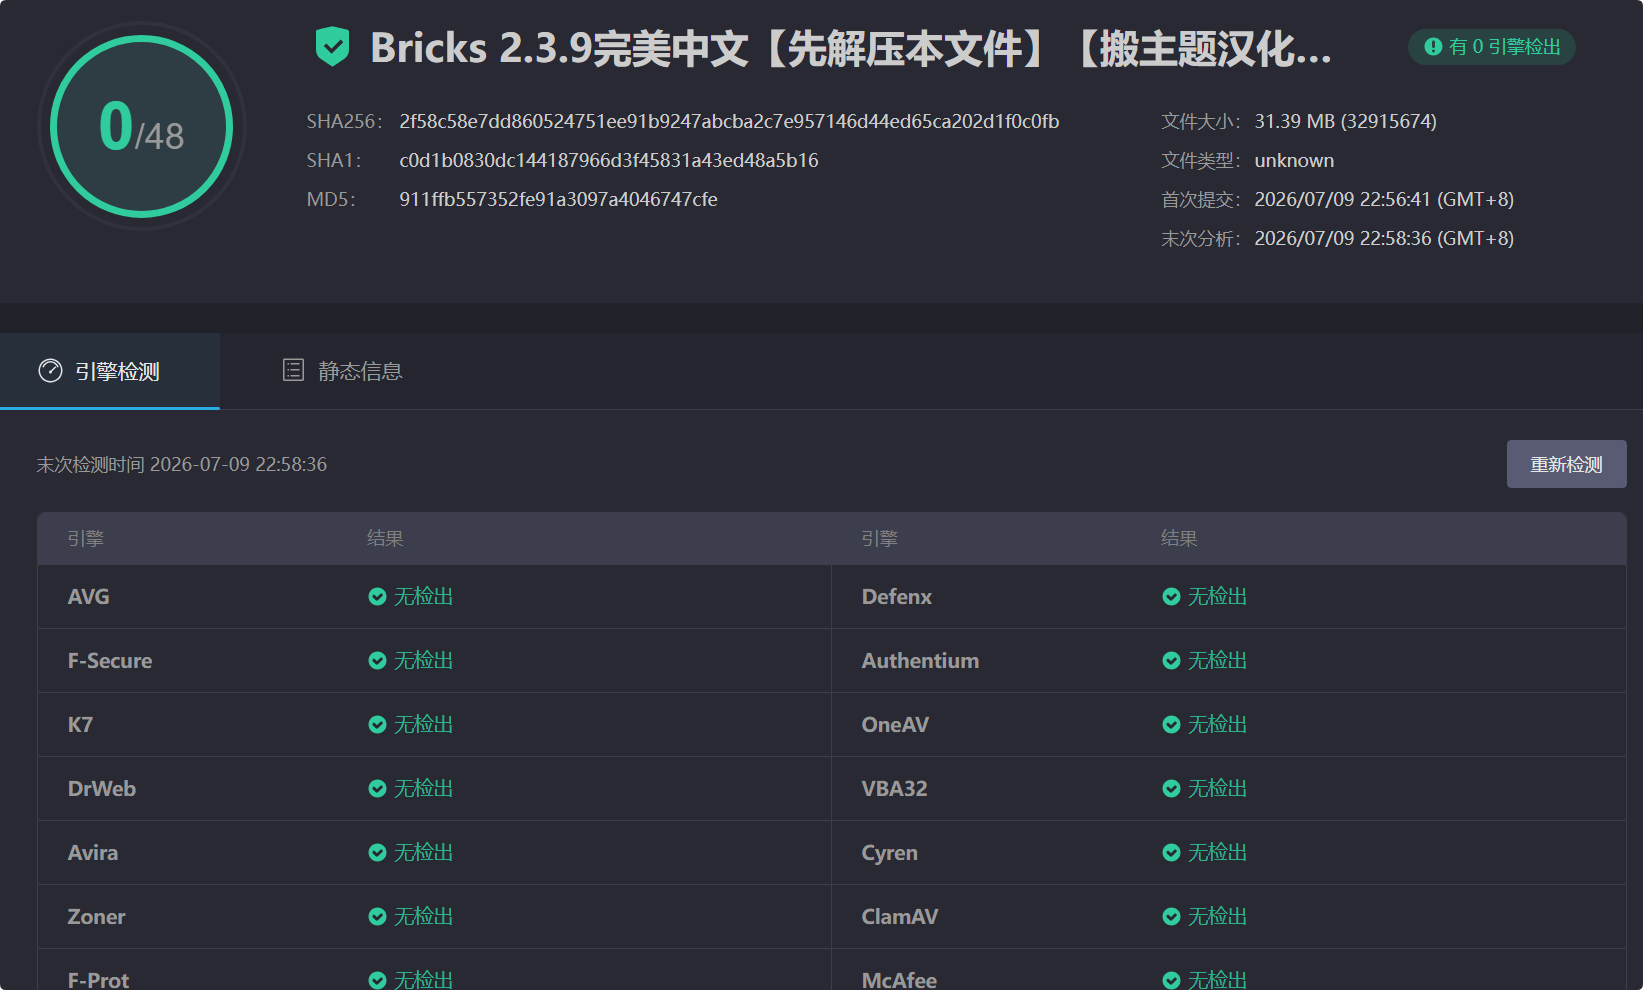Click the green check icon in ClamAV row
The height and width of the screenshot is (990, 1643).
[1171, 917]
